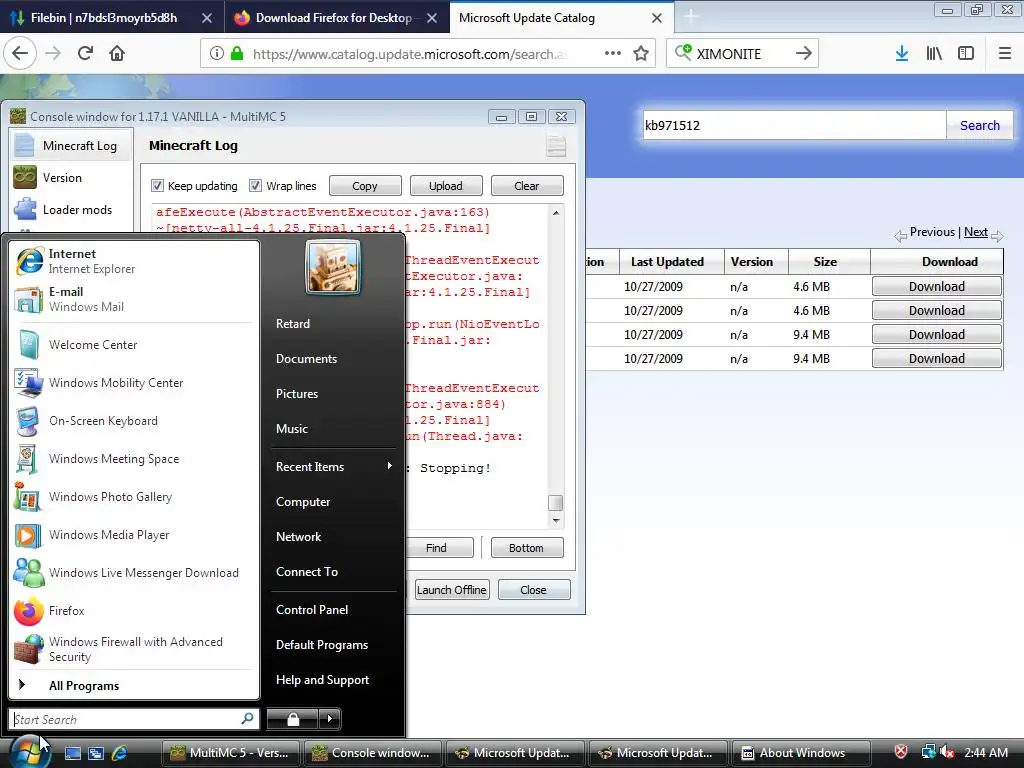Screen dimensions: 1024x768
Task: Click Bottom button in log window
Action: [x=526, y=548]
